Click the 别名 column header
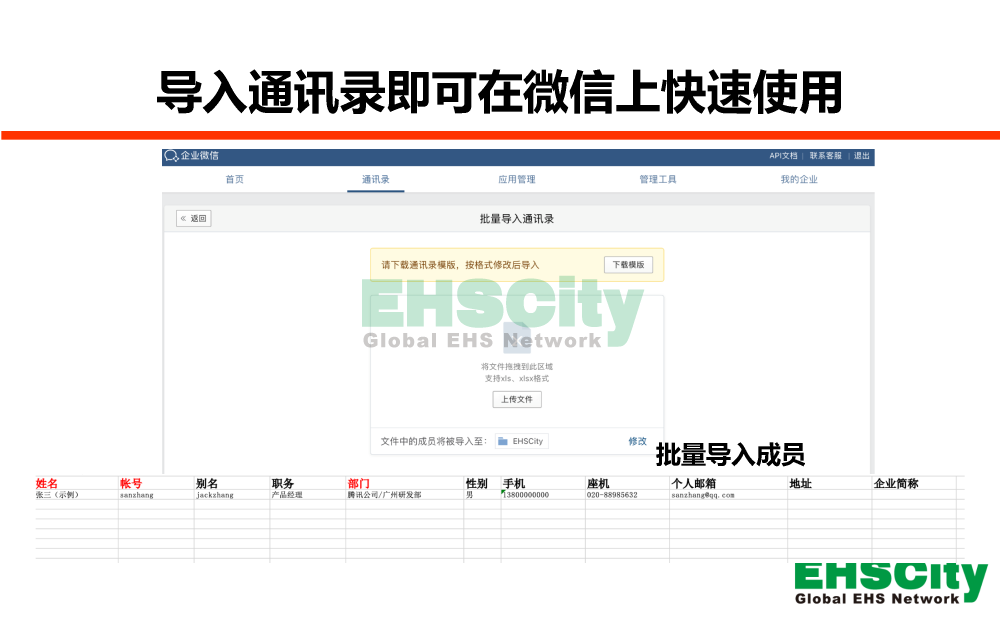The height and width of the screenshot is (625, 1000). coord(207,483)
